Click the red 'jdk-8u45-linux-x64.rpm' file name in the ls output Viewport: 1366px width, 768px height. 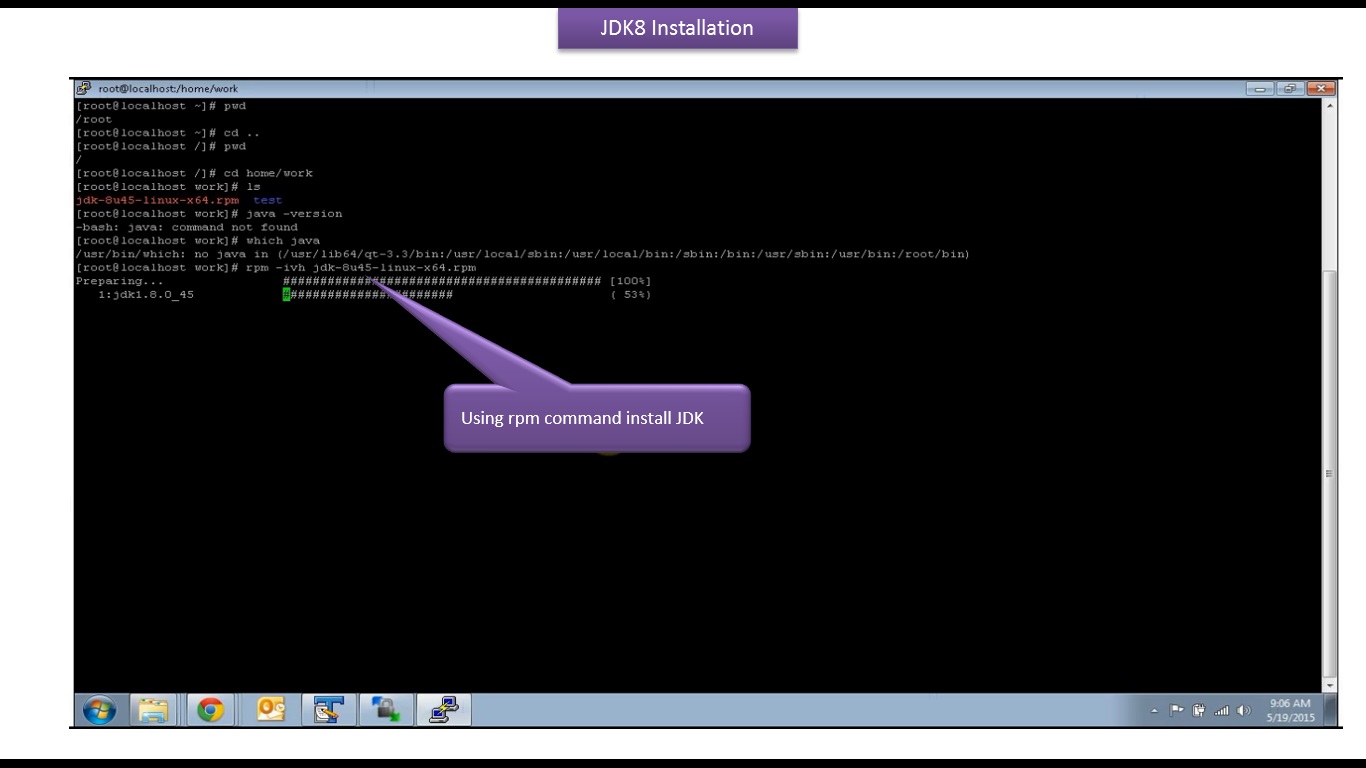coord(157,200)
